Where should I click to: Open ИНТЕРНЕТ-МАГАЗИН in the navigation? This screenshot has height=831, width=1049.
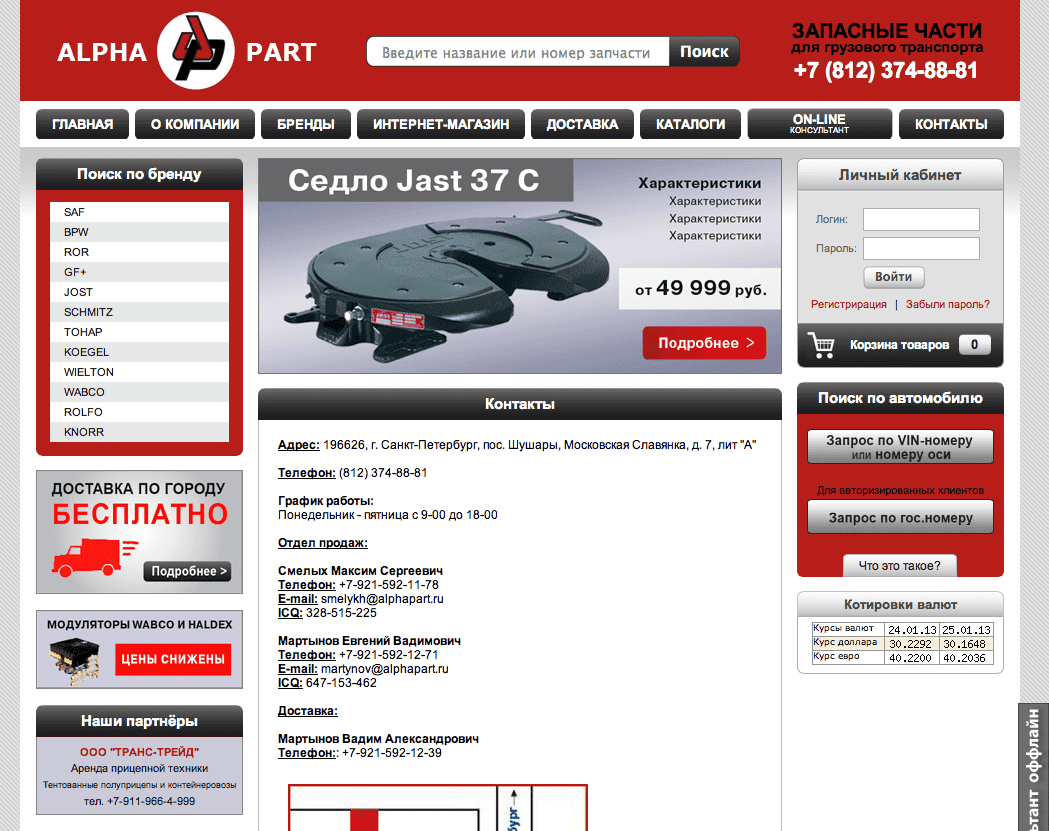click(x=441, y=124)
